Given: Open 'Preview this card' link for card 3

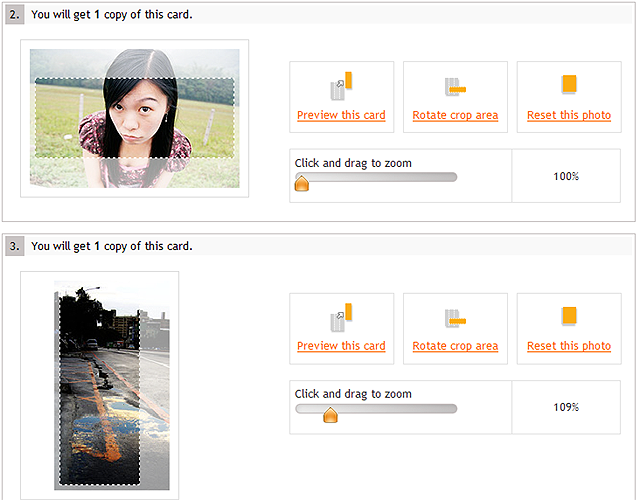Looking at the screenshot, I should click(341, 346).
